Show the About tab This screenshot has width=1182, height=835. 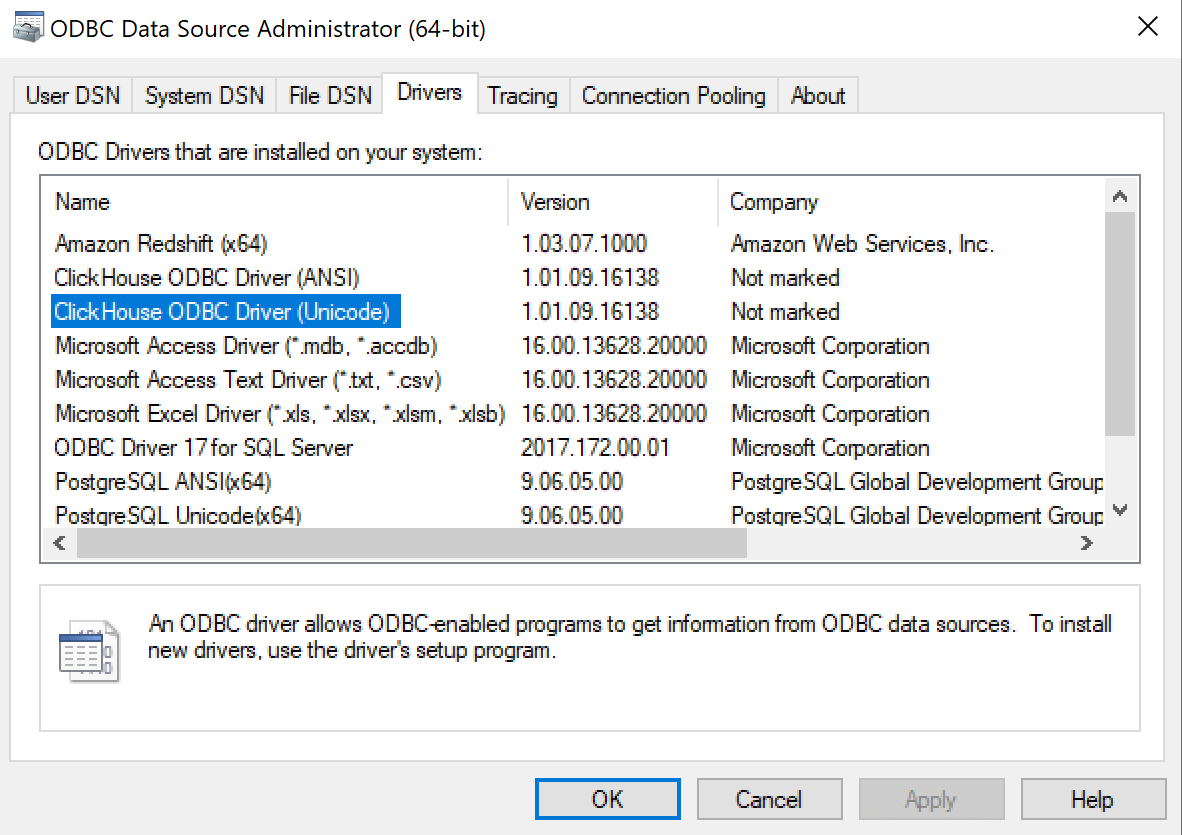[x=818, y=96]
